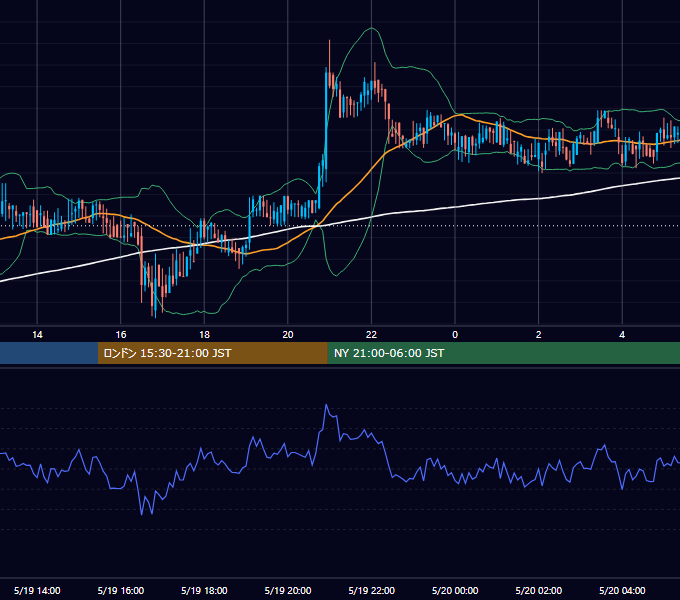Click the 5/20 02:00 date label

539,590
